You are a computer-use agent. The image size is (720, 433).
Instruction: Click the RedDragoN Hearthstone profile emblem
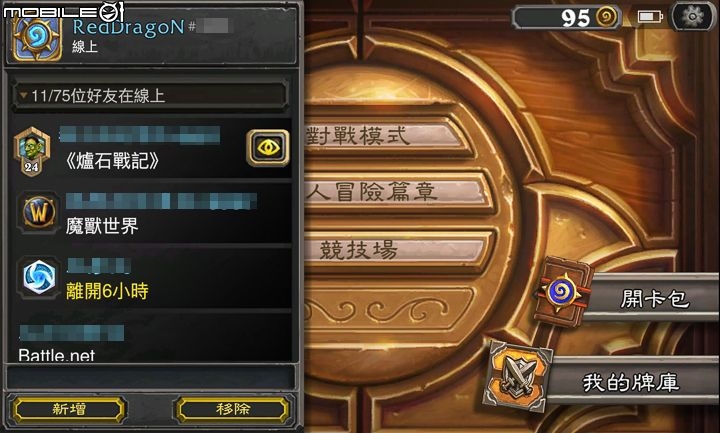tap(37, 38)
